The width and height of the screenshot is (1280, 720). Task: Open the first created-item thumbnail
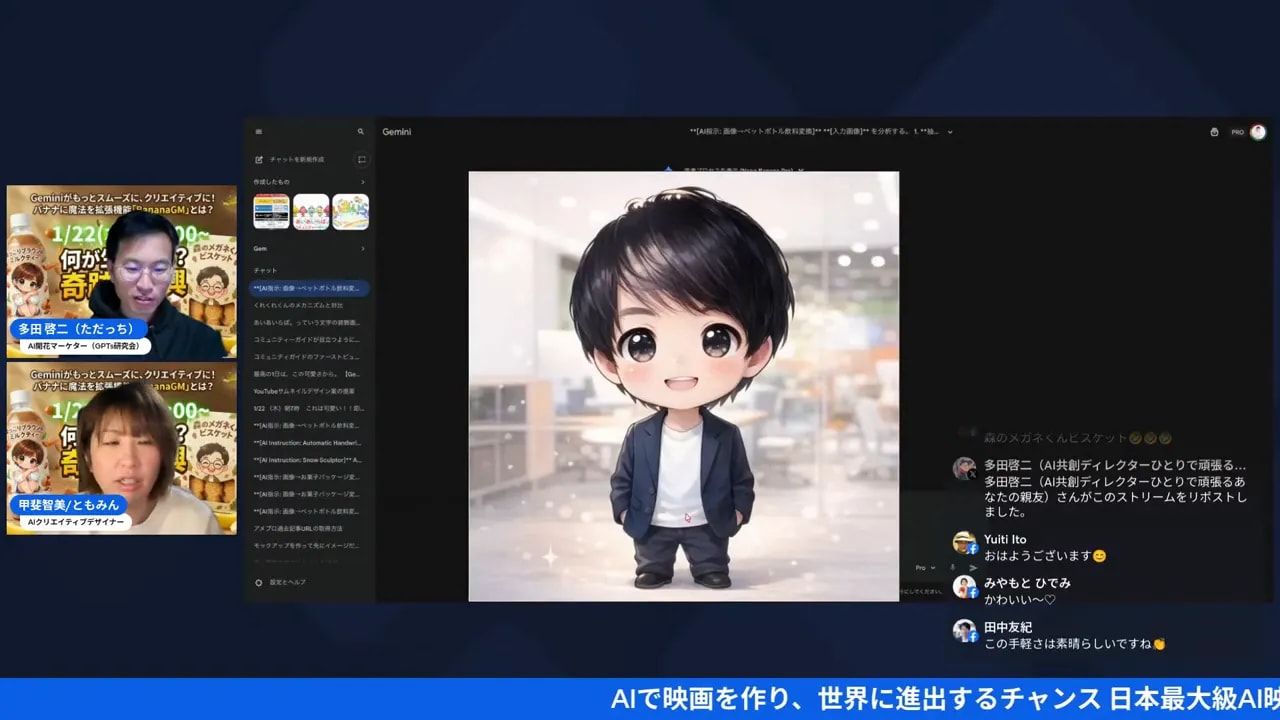pyautogui.click(x=271, y=212)
